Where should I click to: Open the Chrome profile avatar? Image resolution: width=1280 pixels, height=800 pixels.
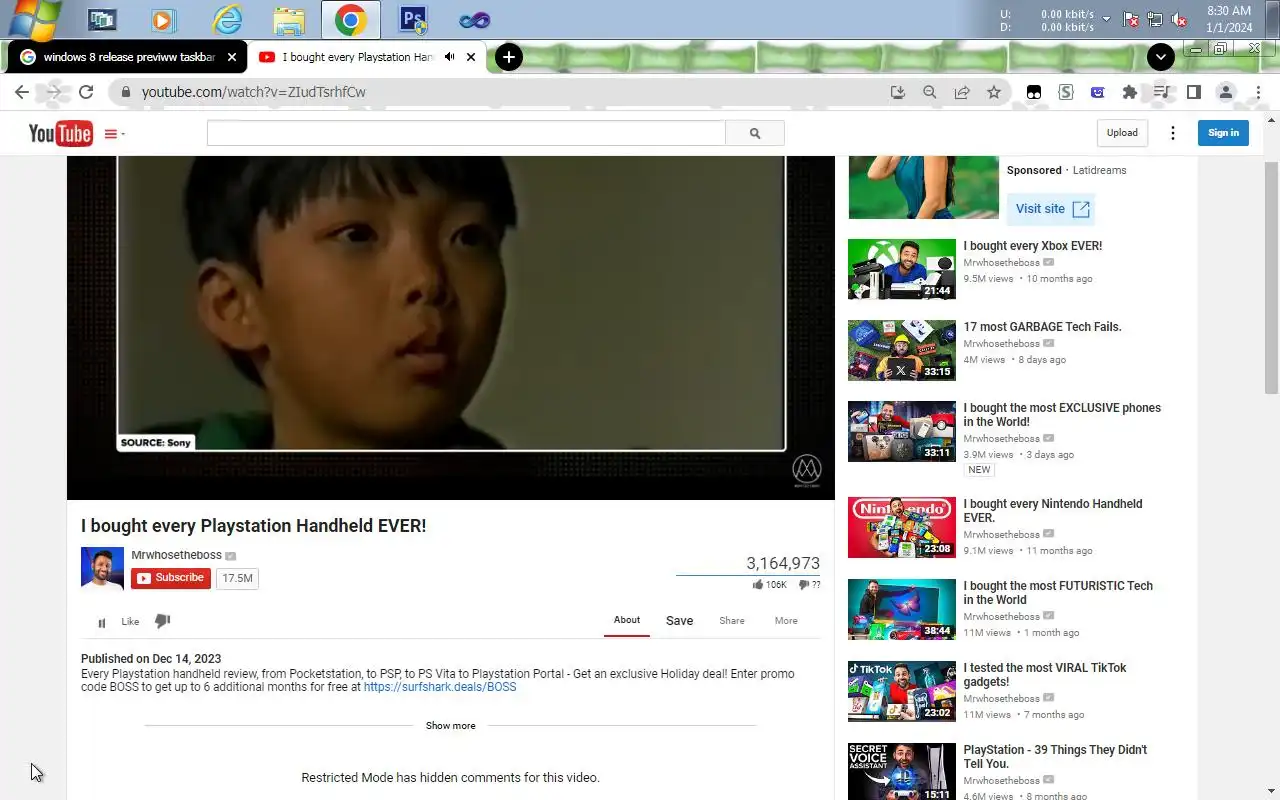coord(1225,92)
